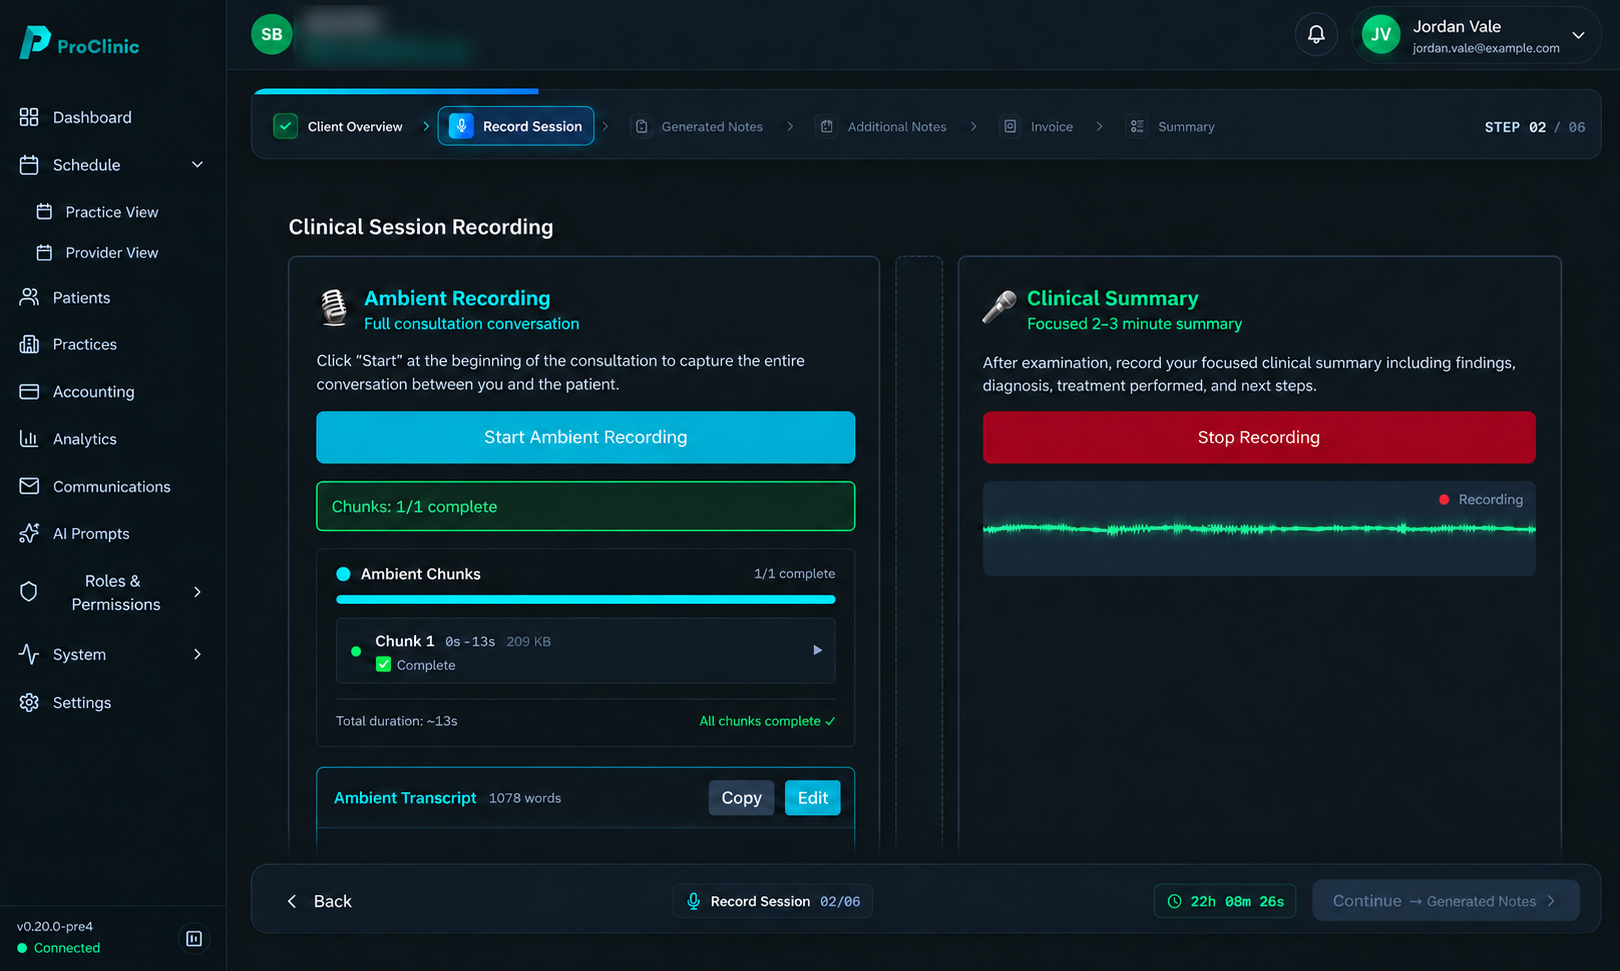Screen dimensions: 1620x971
Task: Open notifications via the bell icon
Action: tap(1316, 34)
